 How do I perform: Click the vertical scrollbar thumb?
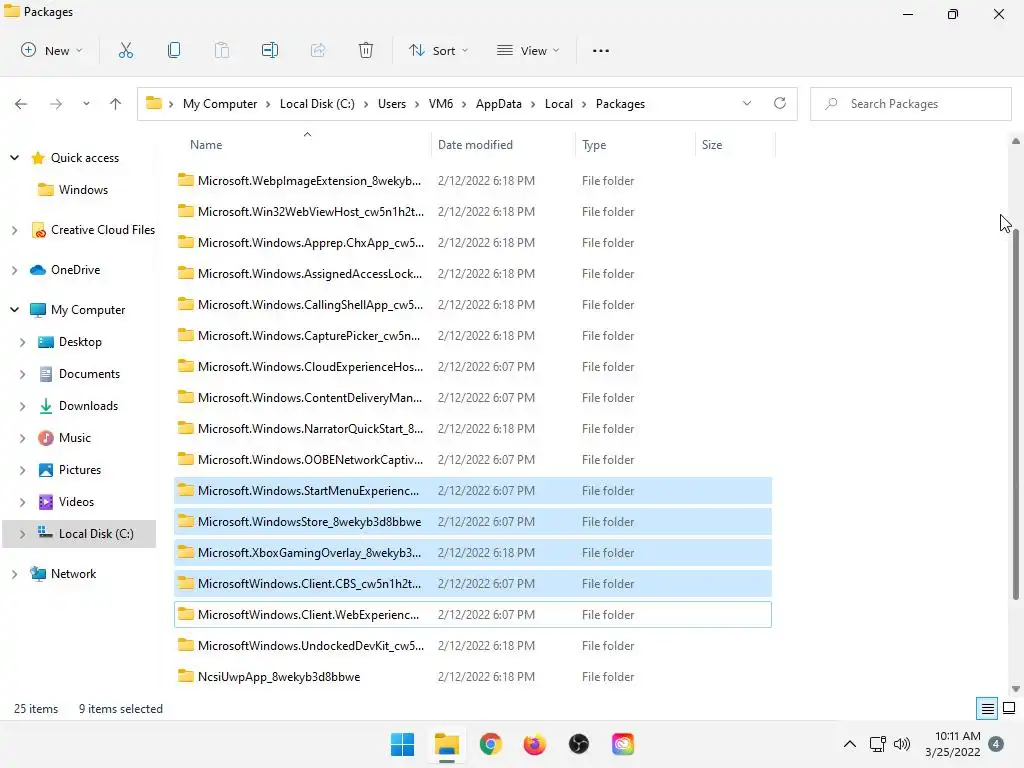[1016, 413]
